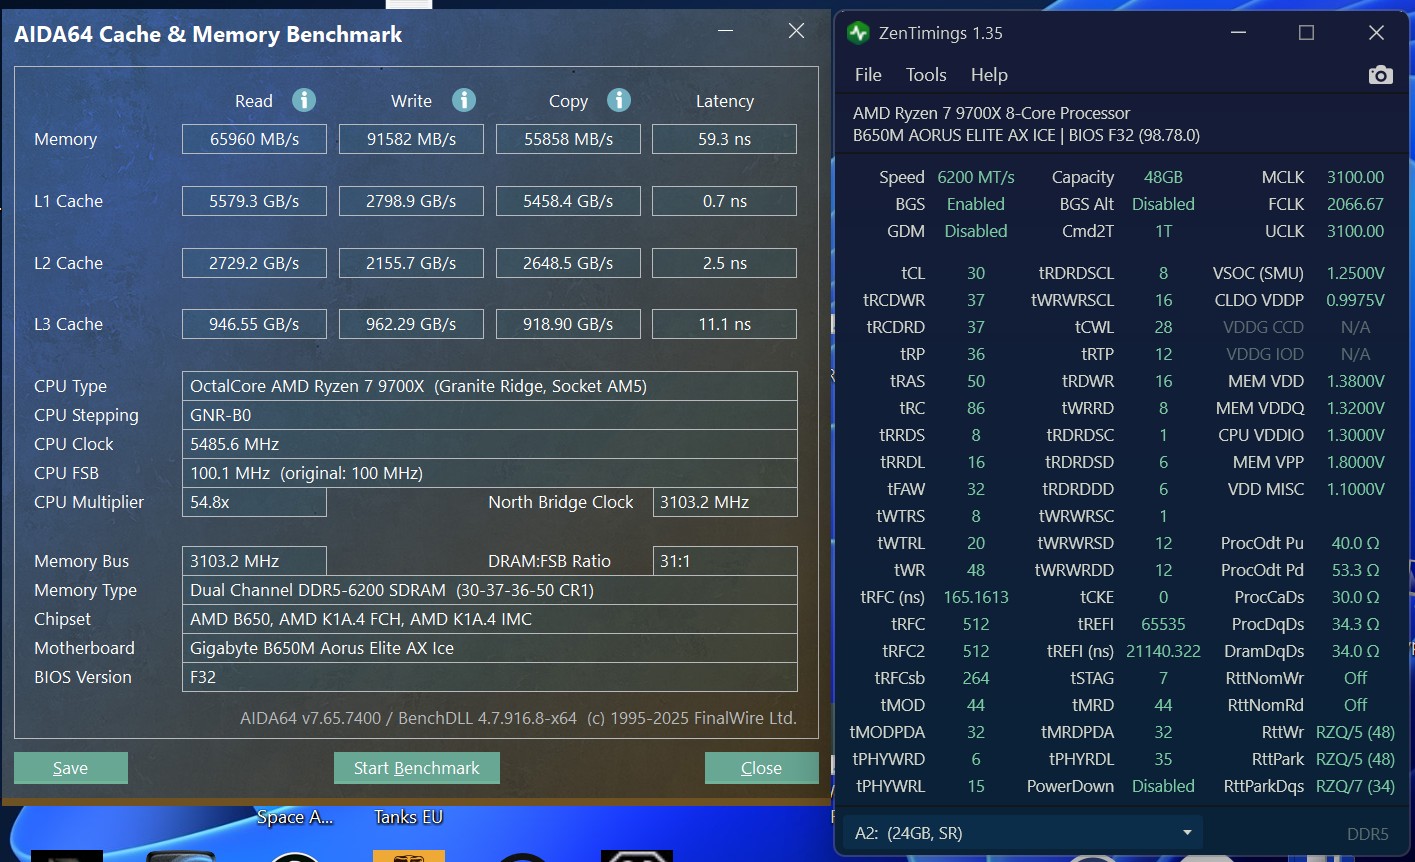
Task: Click the CPU Type field with Ryzen 7 9700X
Action: coord(489,386)
